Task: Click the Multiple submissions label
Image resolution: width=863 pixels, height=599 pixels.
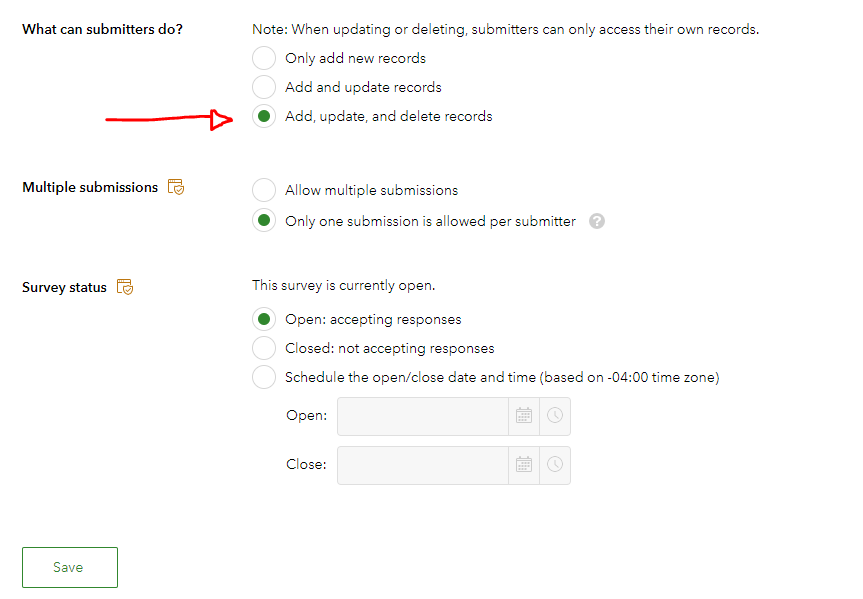Action: pos(90,187)
